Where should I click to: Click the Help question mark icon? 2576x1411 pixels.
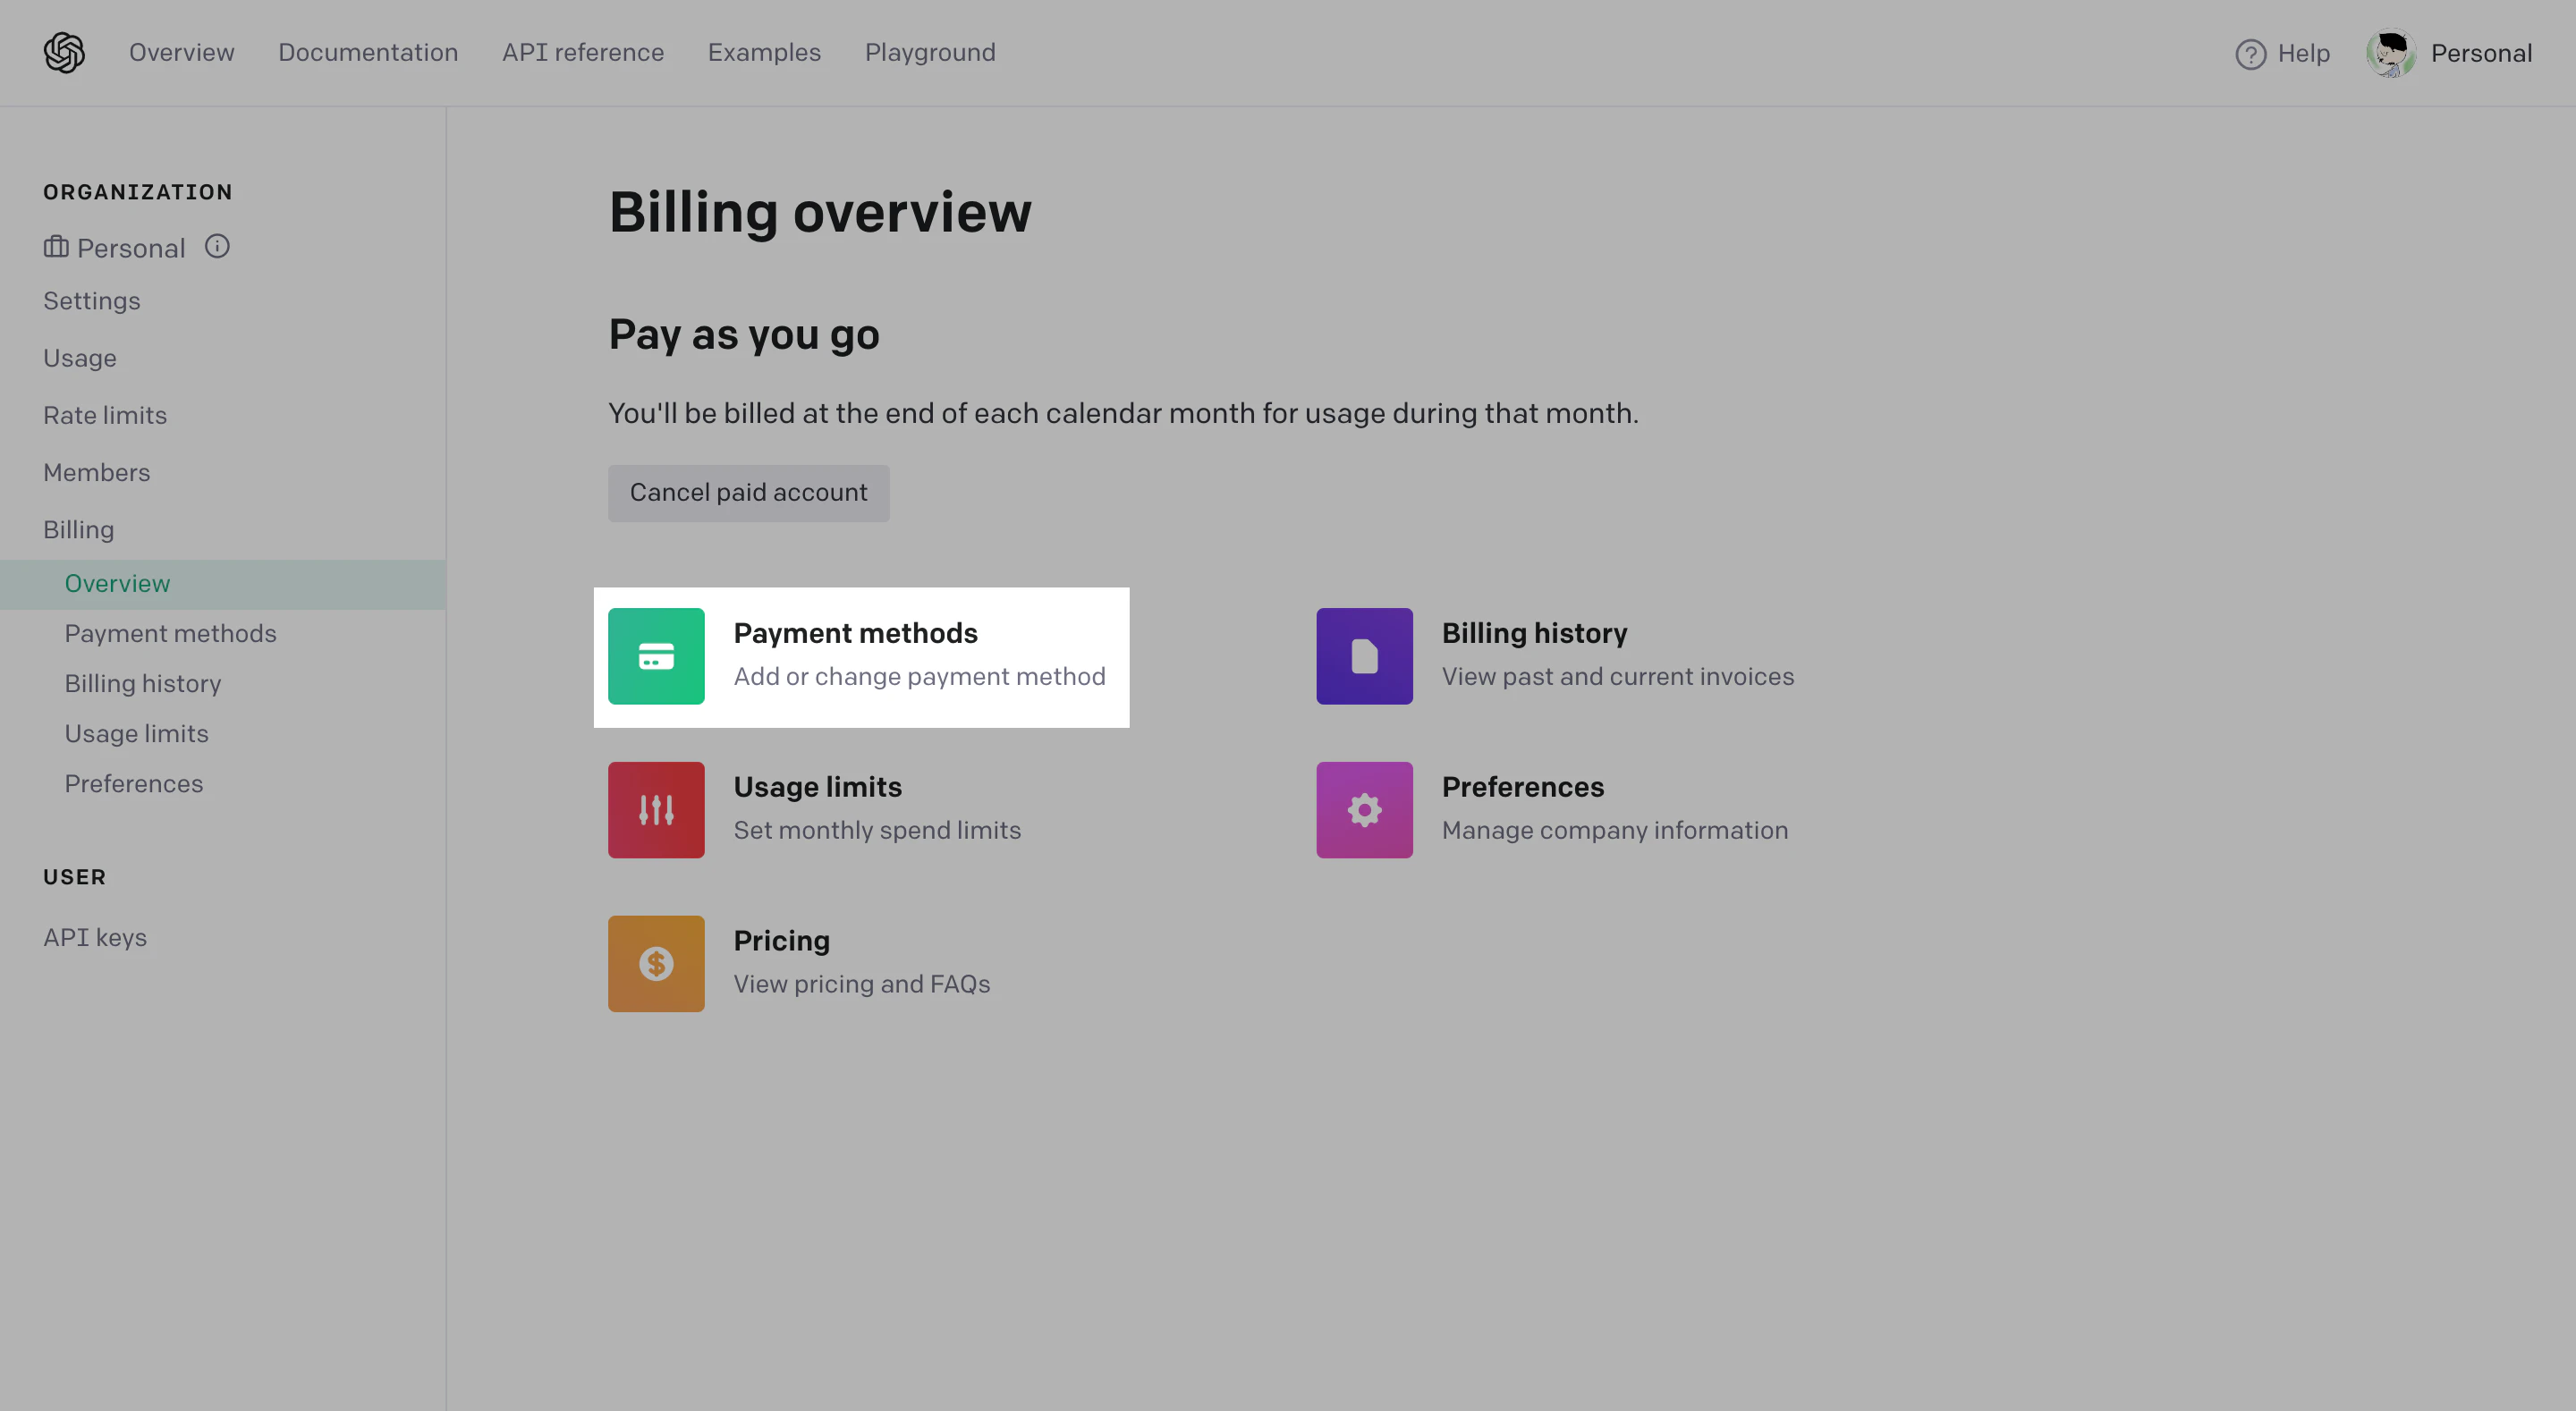[x=2250, y=54]
